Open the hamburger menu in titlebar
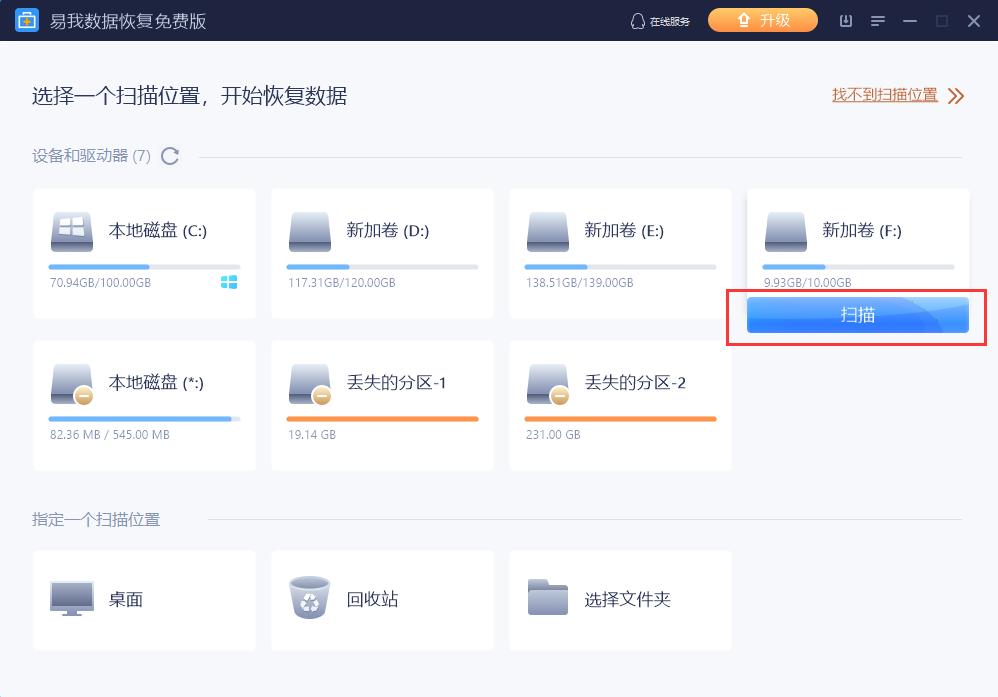998x697 pixels. pyautogui.click(x=878, y=20)
